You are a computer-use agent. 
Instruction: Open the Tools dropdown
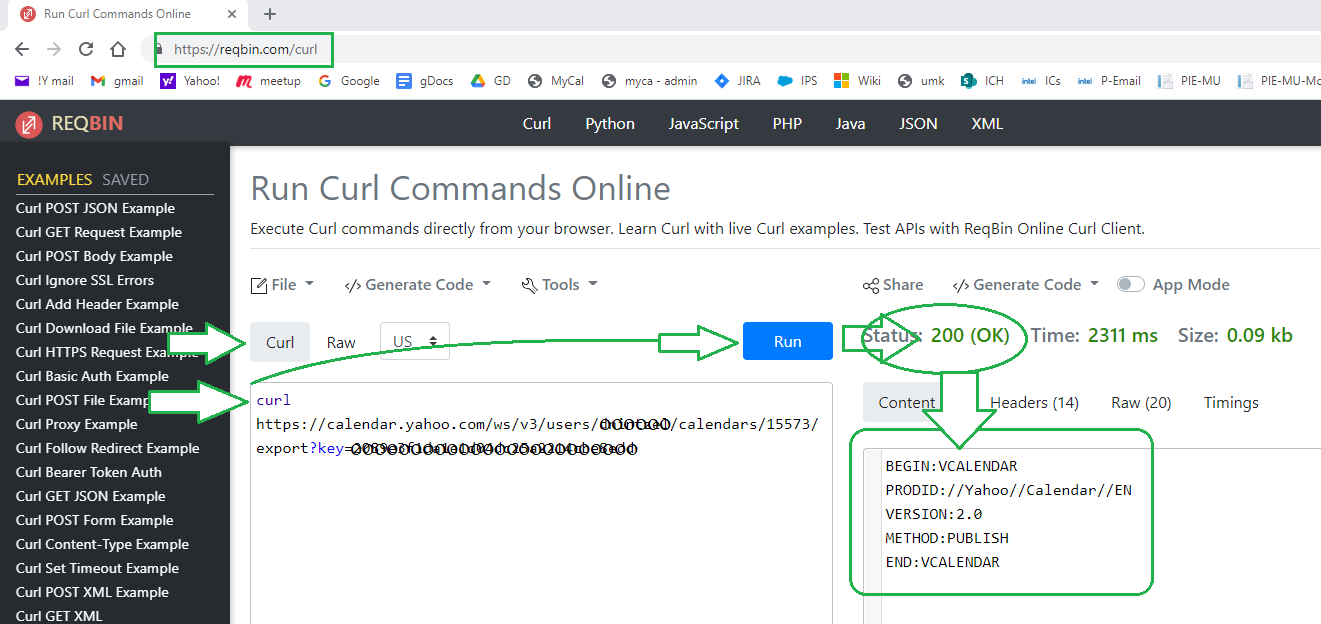pos(560,285)
